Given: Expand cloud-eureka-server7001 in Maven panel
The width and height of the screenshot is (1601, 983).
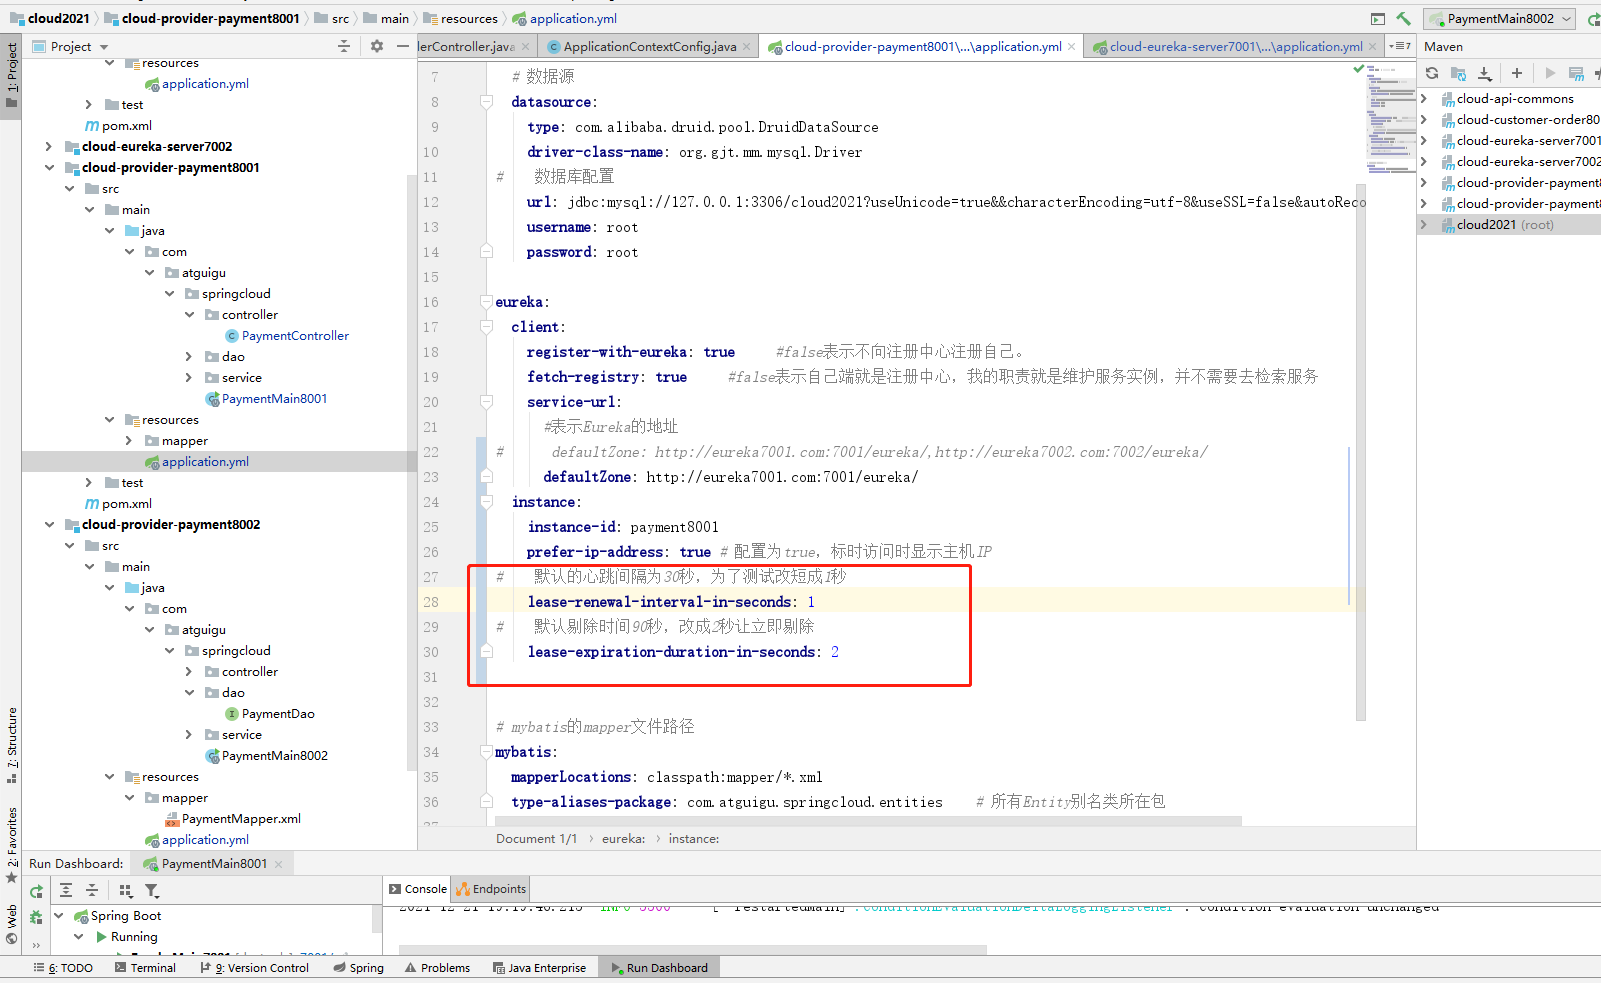Looking at the screenshot, I should [1424, 141].
